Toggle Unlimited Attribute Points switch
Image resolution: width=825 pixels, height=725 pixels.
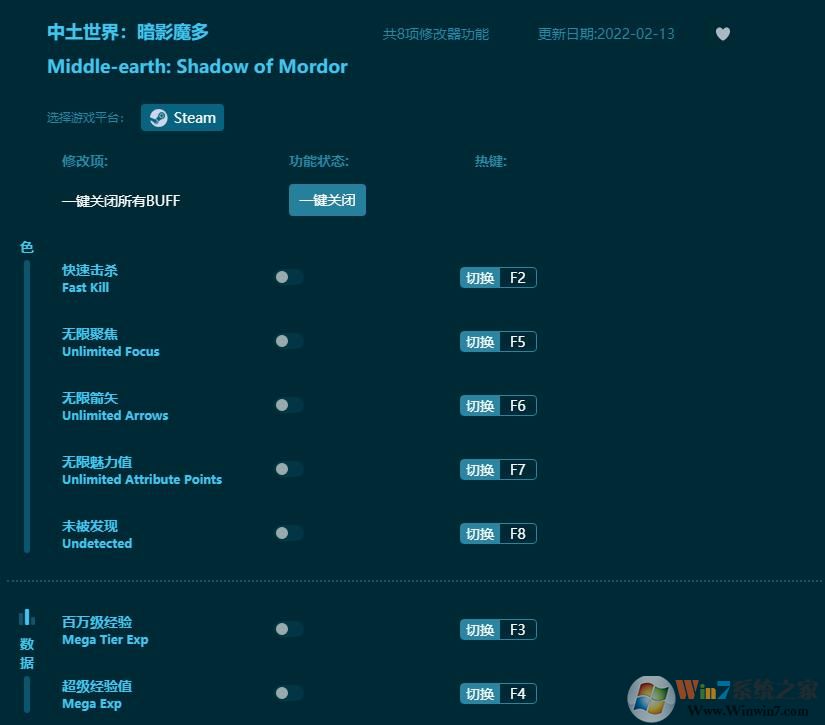click(289, 469)
